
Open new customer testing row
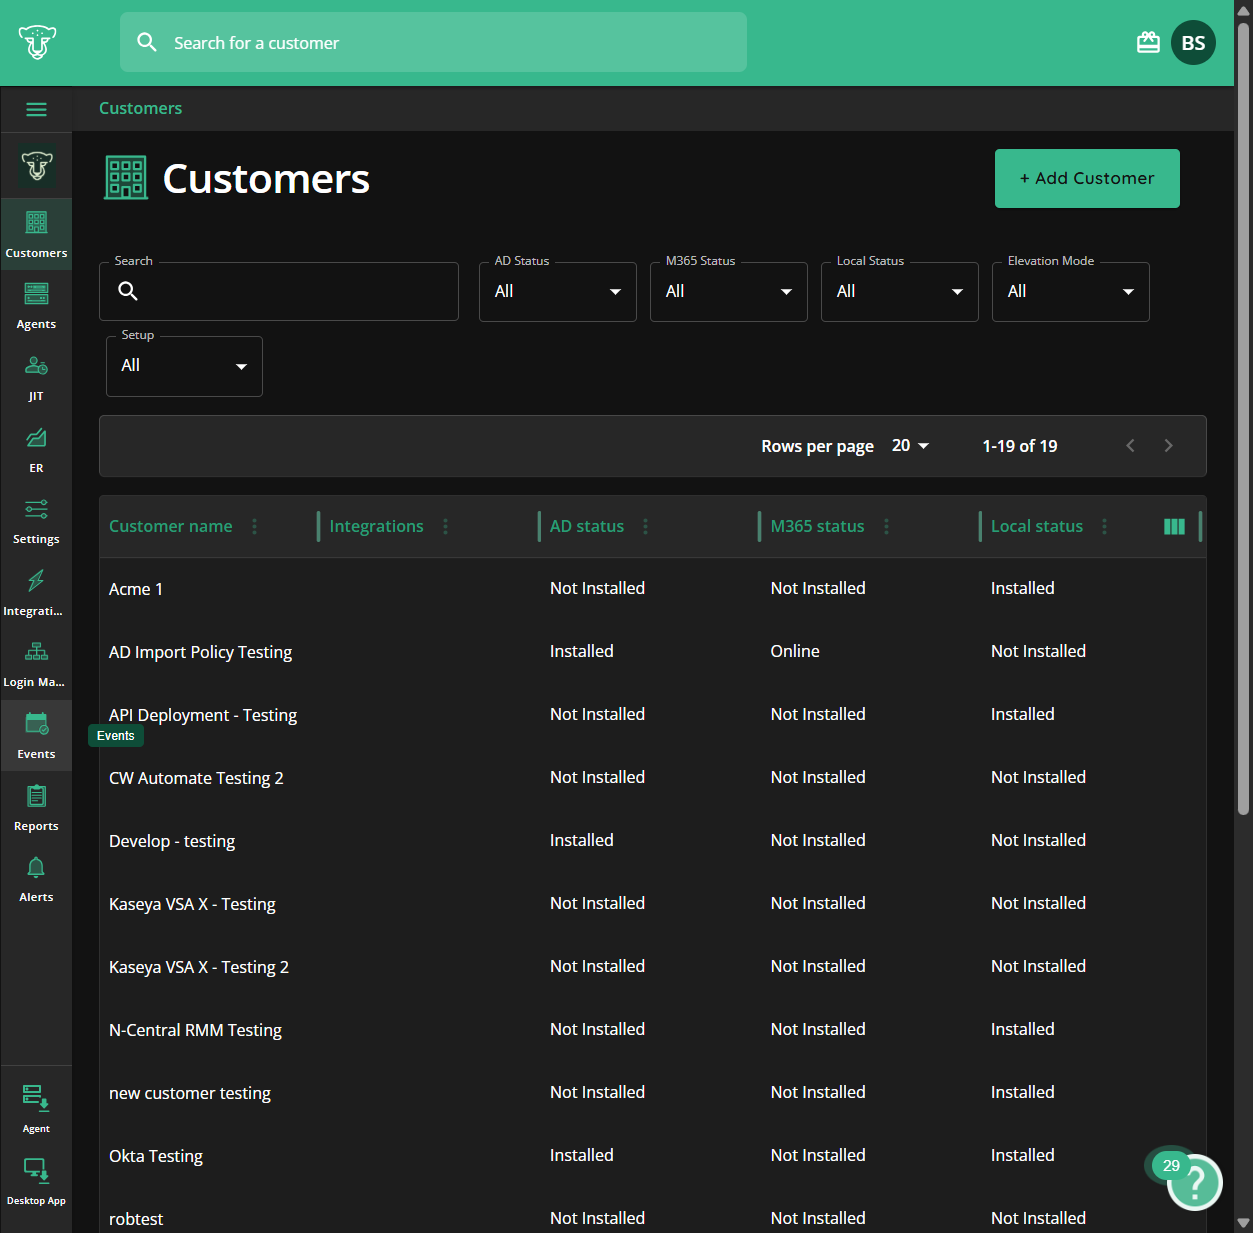tap(653, 1093)
